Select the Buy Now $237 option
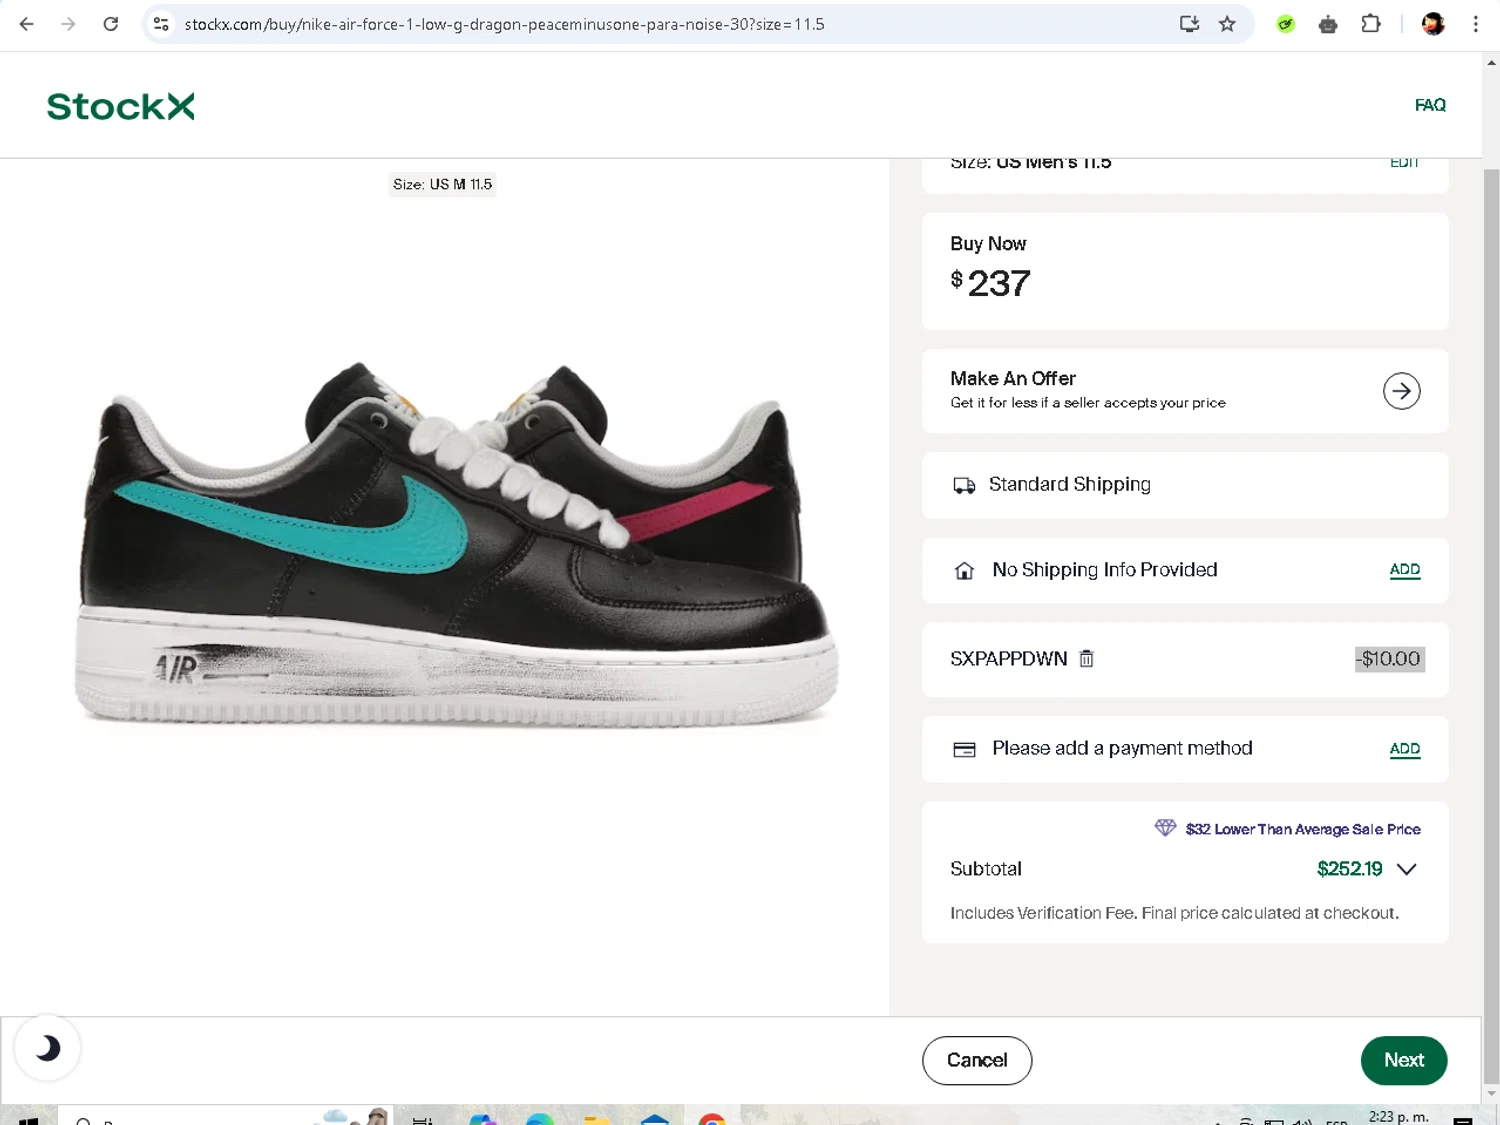This screenshot has width=1500, height=1125. (1185, 271)
